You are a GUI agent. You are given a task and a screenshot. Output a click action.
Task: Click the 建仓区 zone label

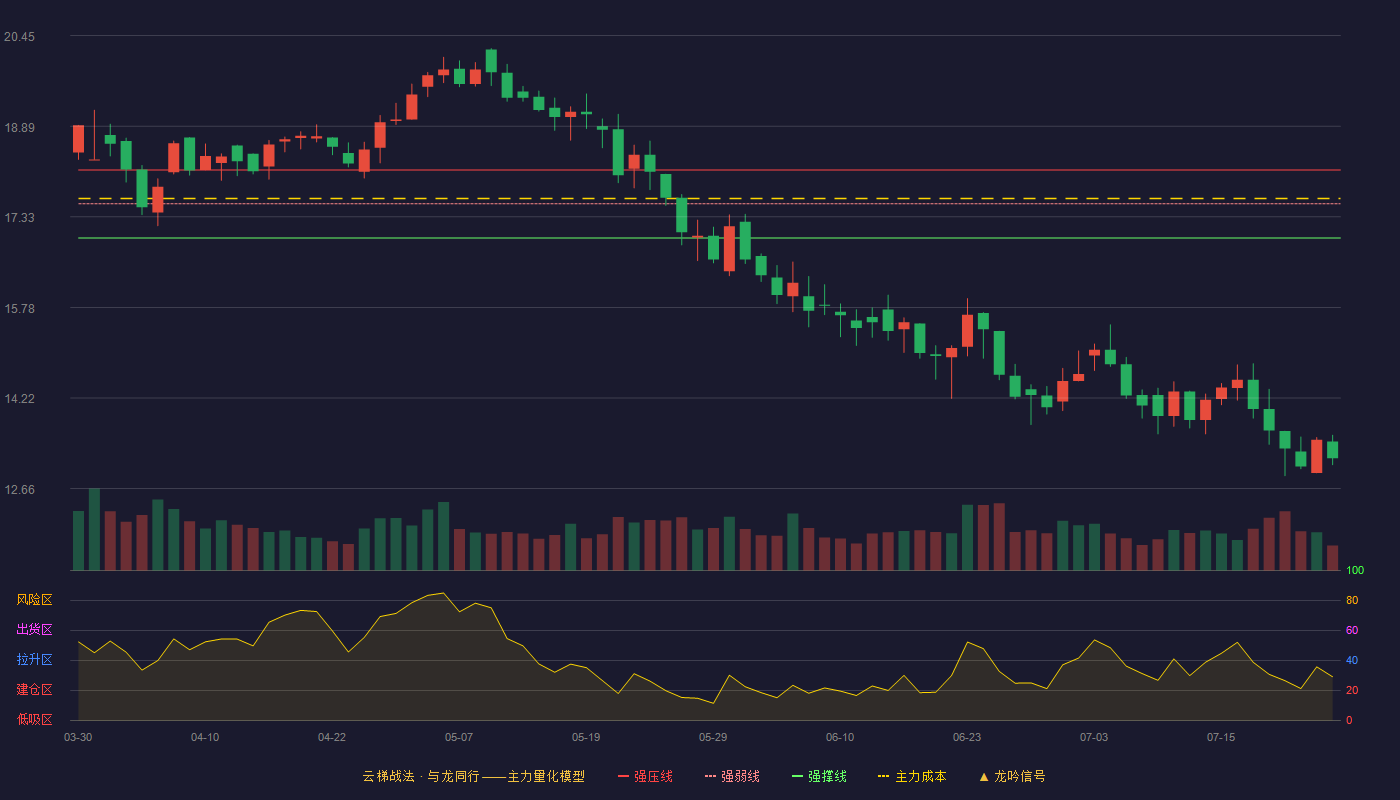34,690
